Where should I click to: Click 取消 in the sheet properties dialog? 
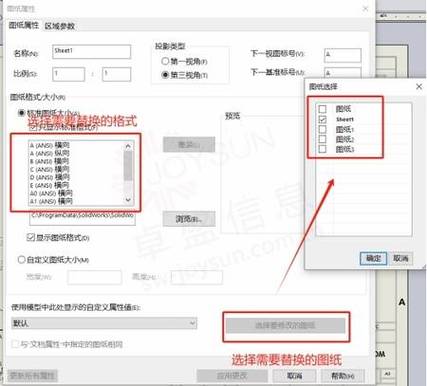coord(295,376)
